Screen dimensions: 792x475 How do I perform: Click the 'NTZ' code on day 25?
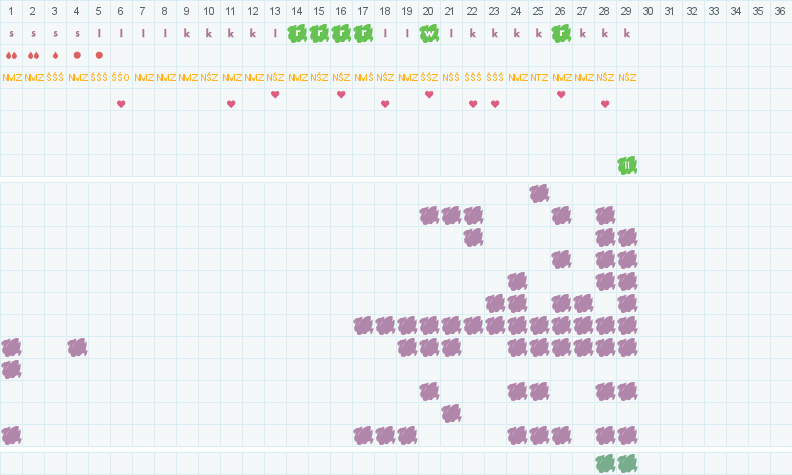539,77
